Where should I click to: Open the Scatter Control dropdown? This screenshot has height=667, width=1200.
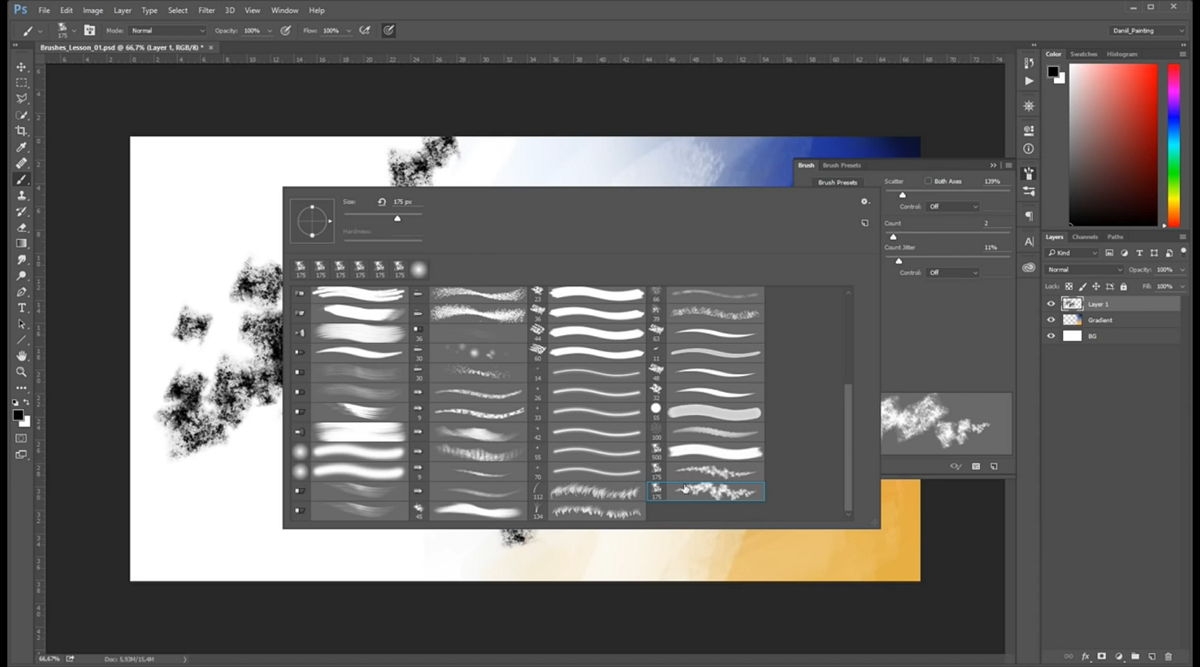pos(952,207)
